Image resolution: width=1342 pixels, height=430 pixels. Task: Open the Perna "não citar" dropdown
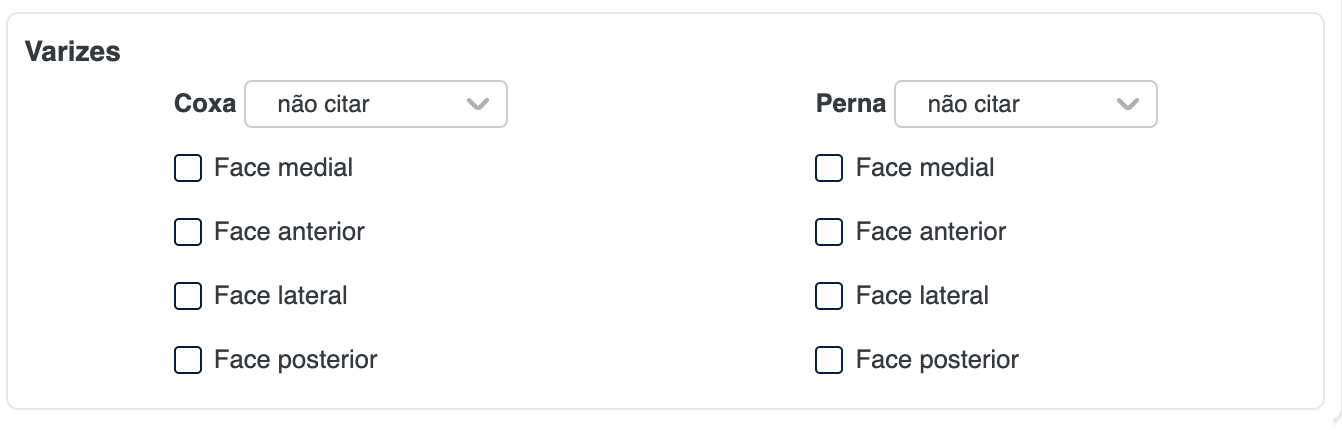coord(1025,104)
